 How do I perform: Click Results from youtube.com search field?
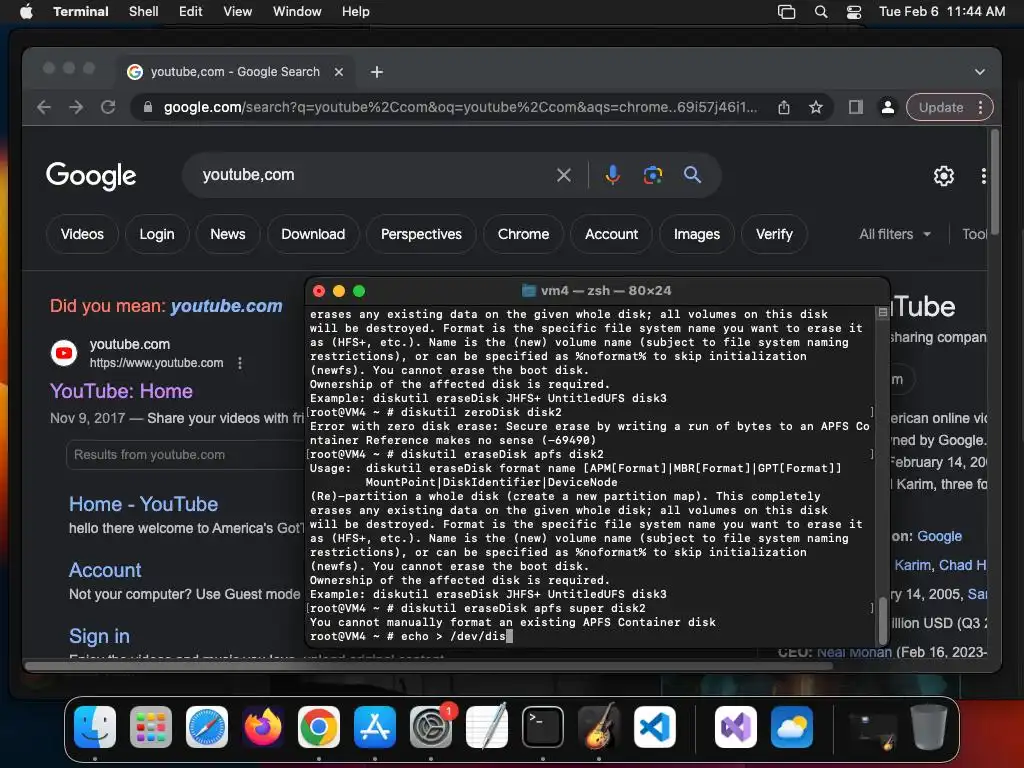(x=185, y=455)
